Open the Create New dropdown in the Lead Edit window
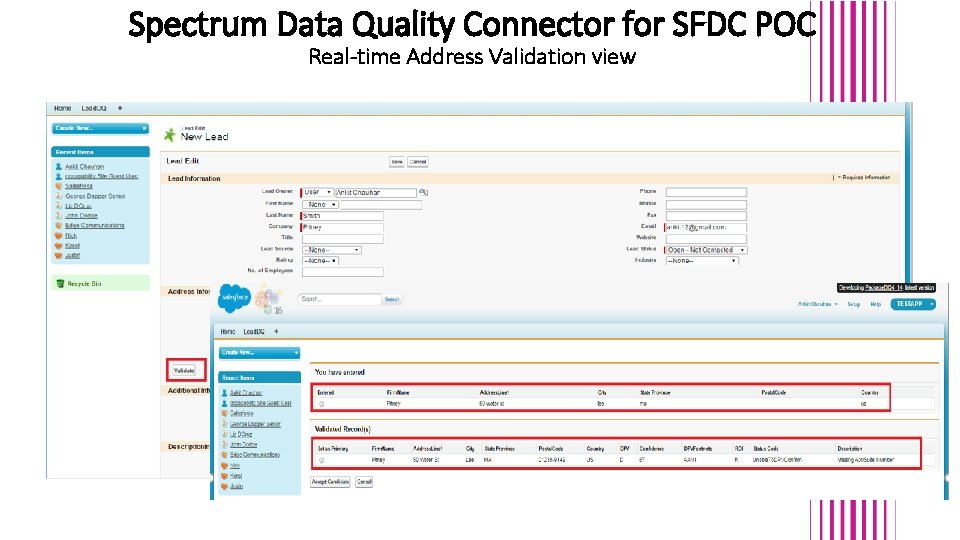This screenshot has width=960, height=540. 100,128
